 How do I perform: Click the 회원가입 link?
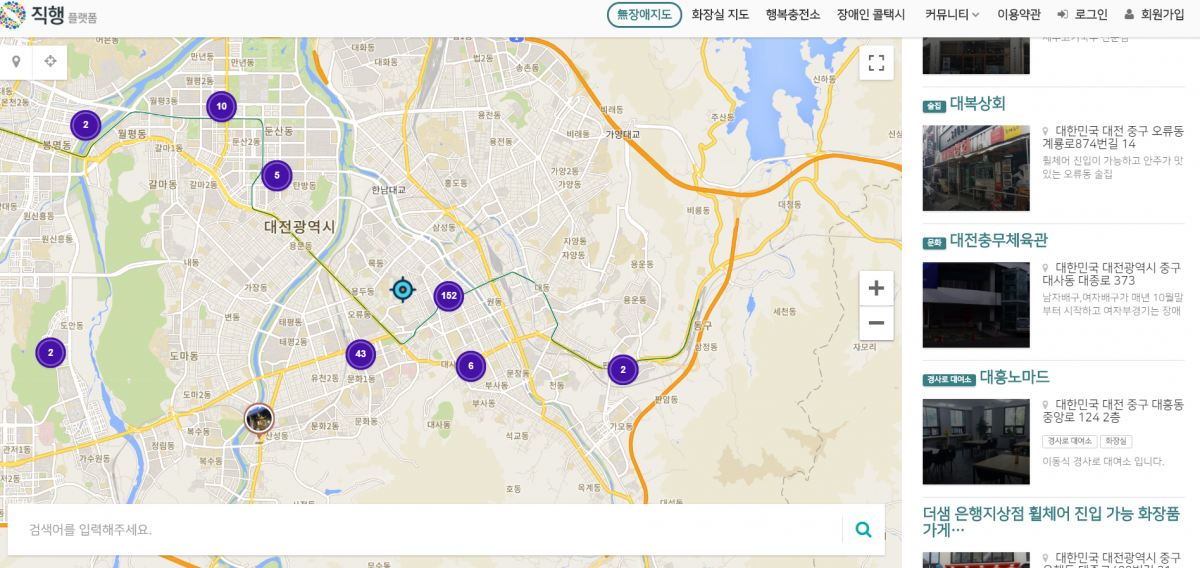1162,14
